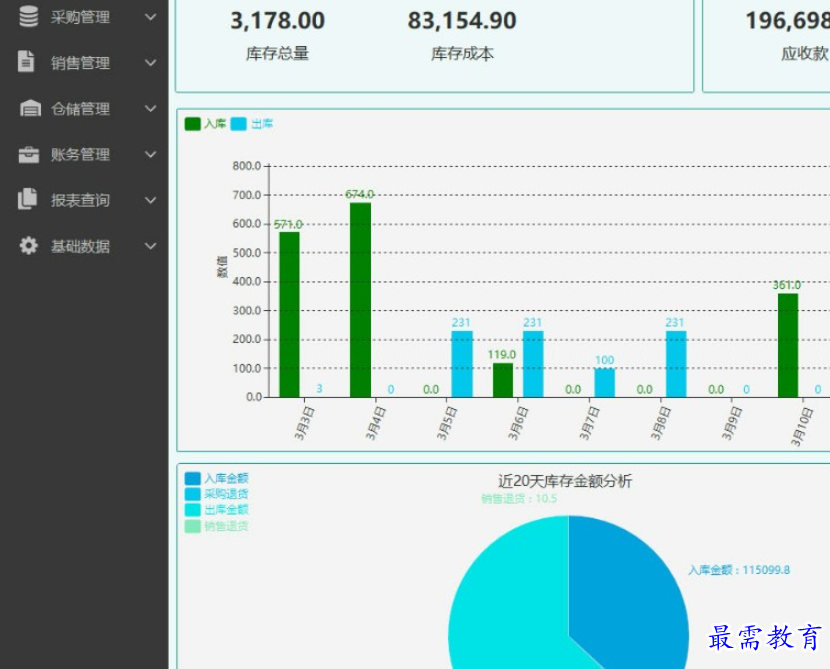830x669 pixels.
Task: Click the dark blue 入库金额 pie slice
Action: (630, 593)
